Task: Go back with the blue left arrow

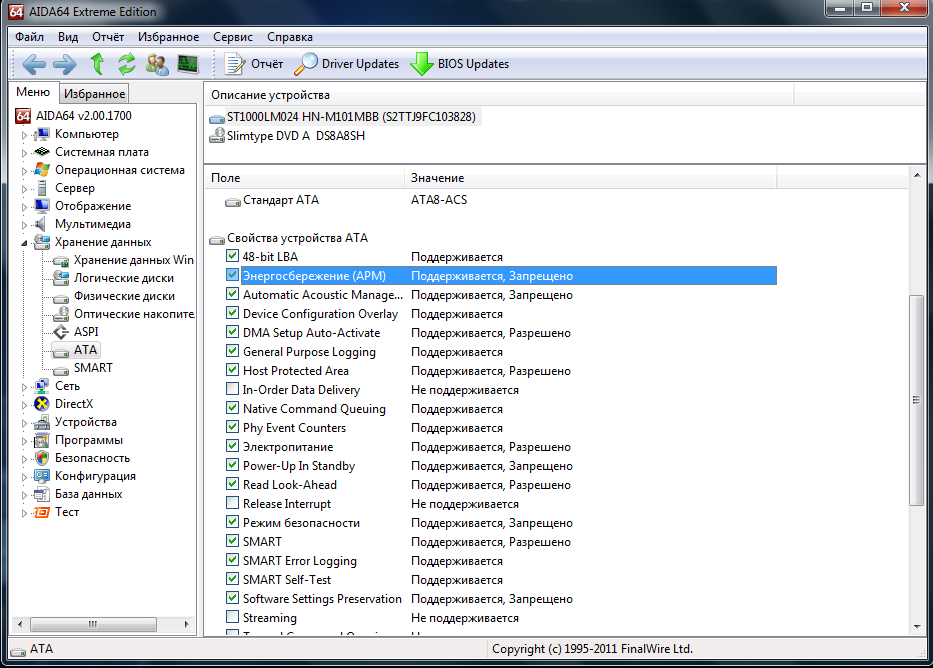Action: pos(33,64)
